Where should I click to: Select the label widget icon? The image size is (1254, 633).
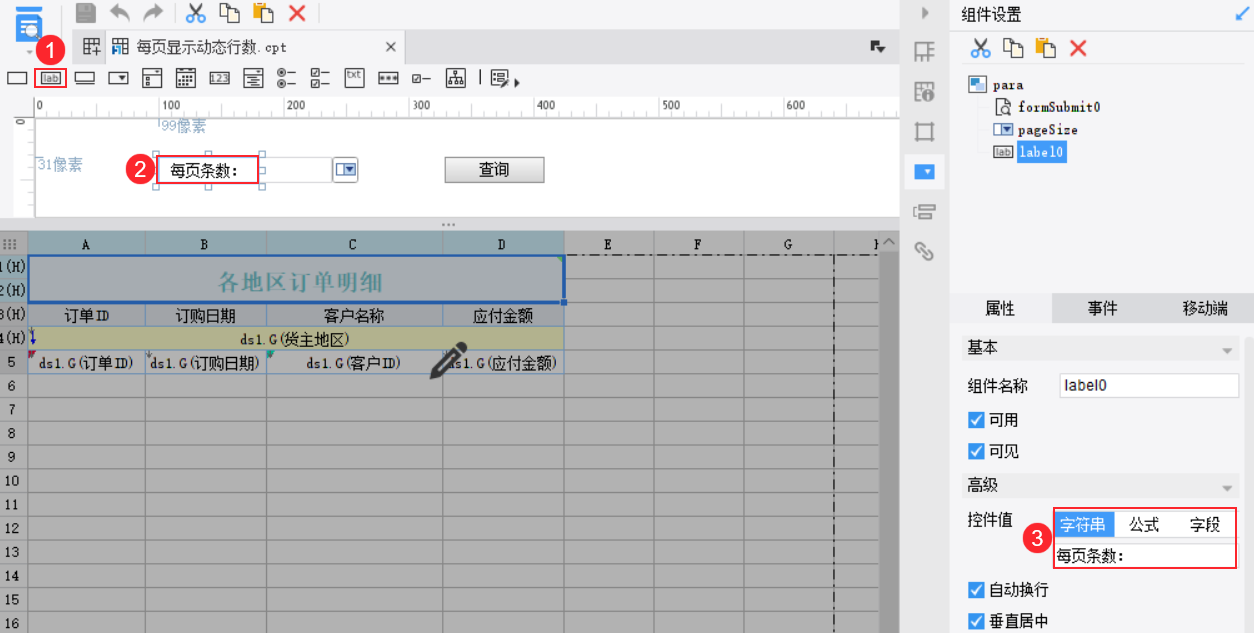50,77
